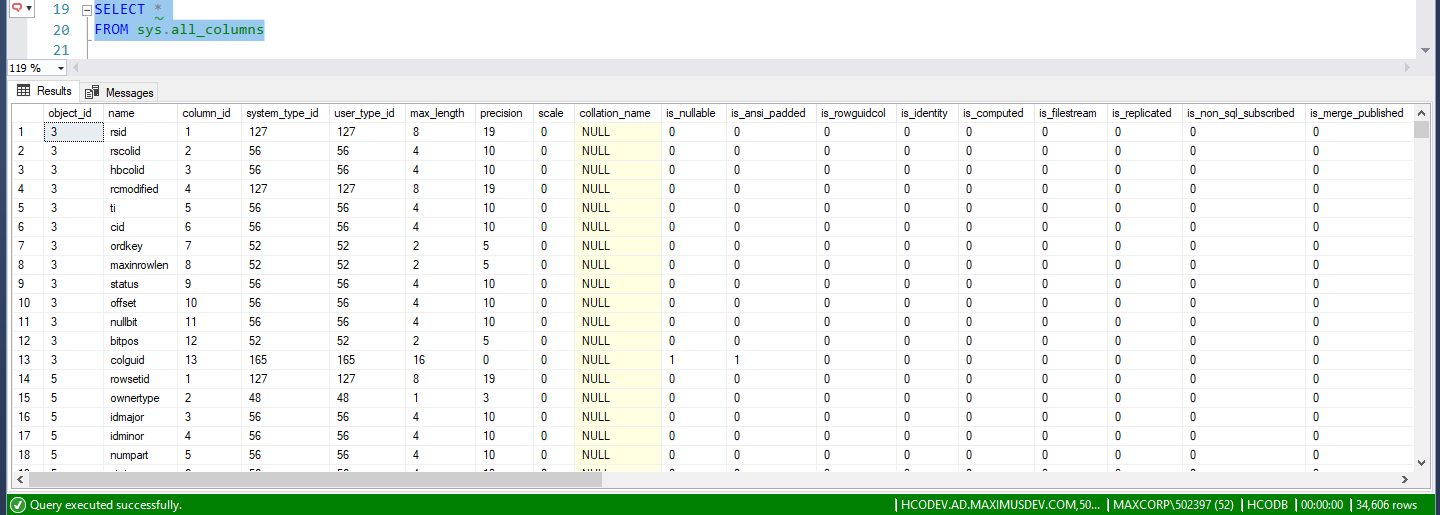Click the editor vertical scrollbar down arrow
This screenshot has width=1440, height=515.
pyautogui.click(x=1424, y=50)
